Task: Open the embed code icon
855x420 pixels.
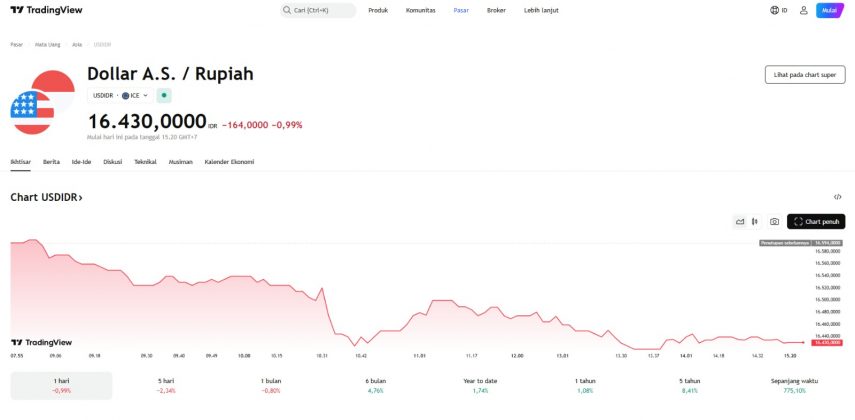Action: [838, 197]
